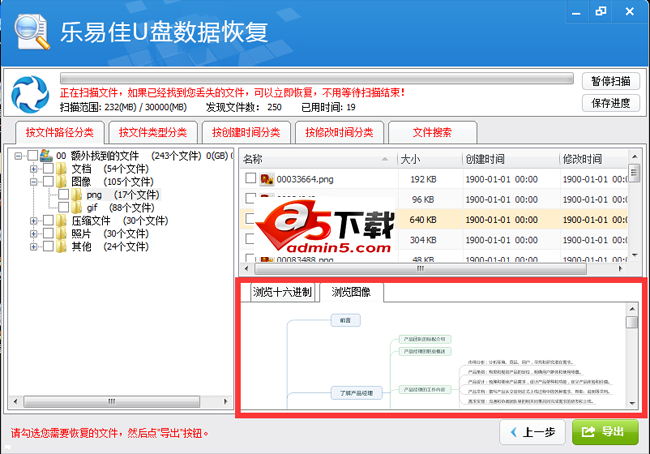Click the file list scroll up arrow
The width and height of the screenshot is (650, 454).
click(634, 157)
